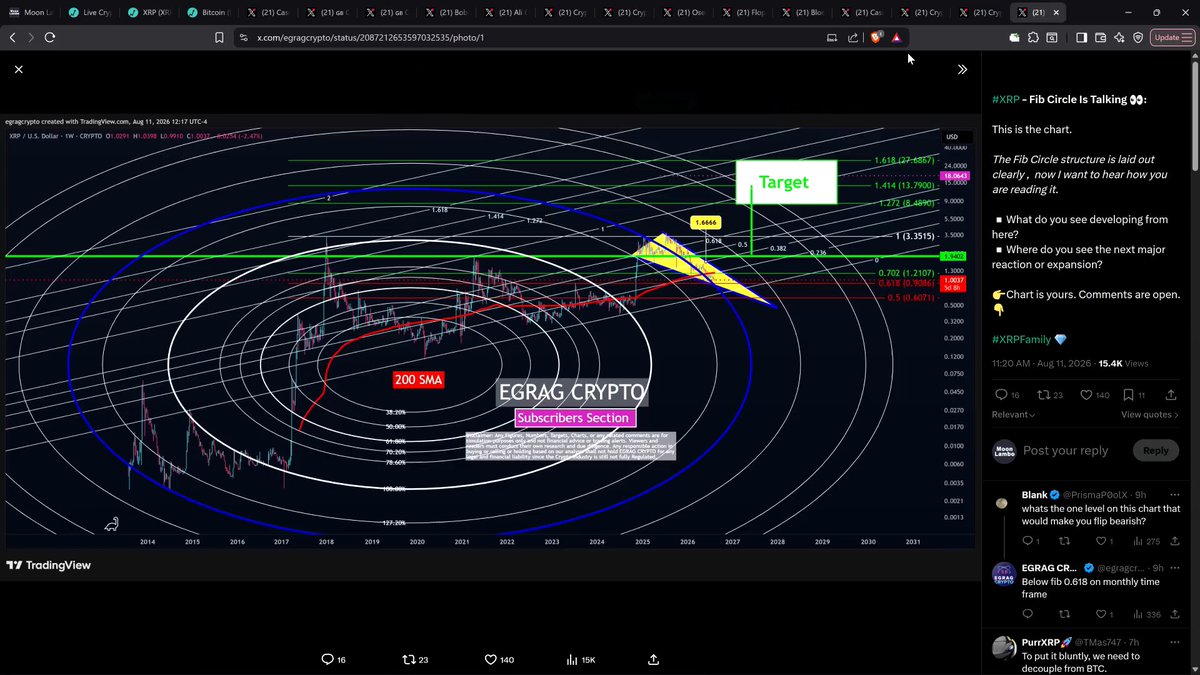Repost icon below the photo showing 23
Image resolution: width=1200 pixels, height=675 pixels.
coord(414,660)
